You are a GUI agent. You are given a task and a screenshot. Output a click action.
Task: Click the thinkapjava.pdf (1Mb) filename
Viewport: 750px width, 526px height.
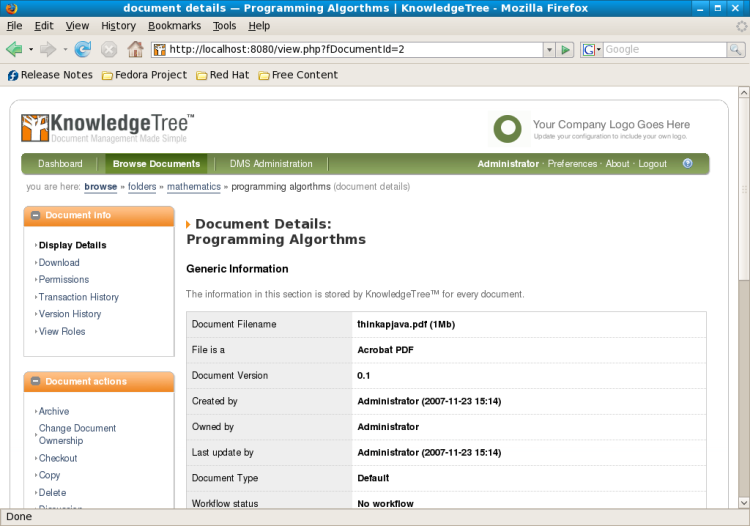click(x=406, y=324)
